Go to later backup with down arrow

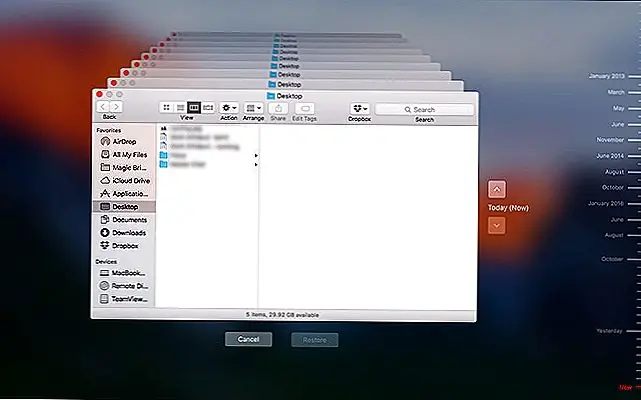click(x=497, y=225)
